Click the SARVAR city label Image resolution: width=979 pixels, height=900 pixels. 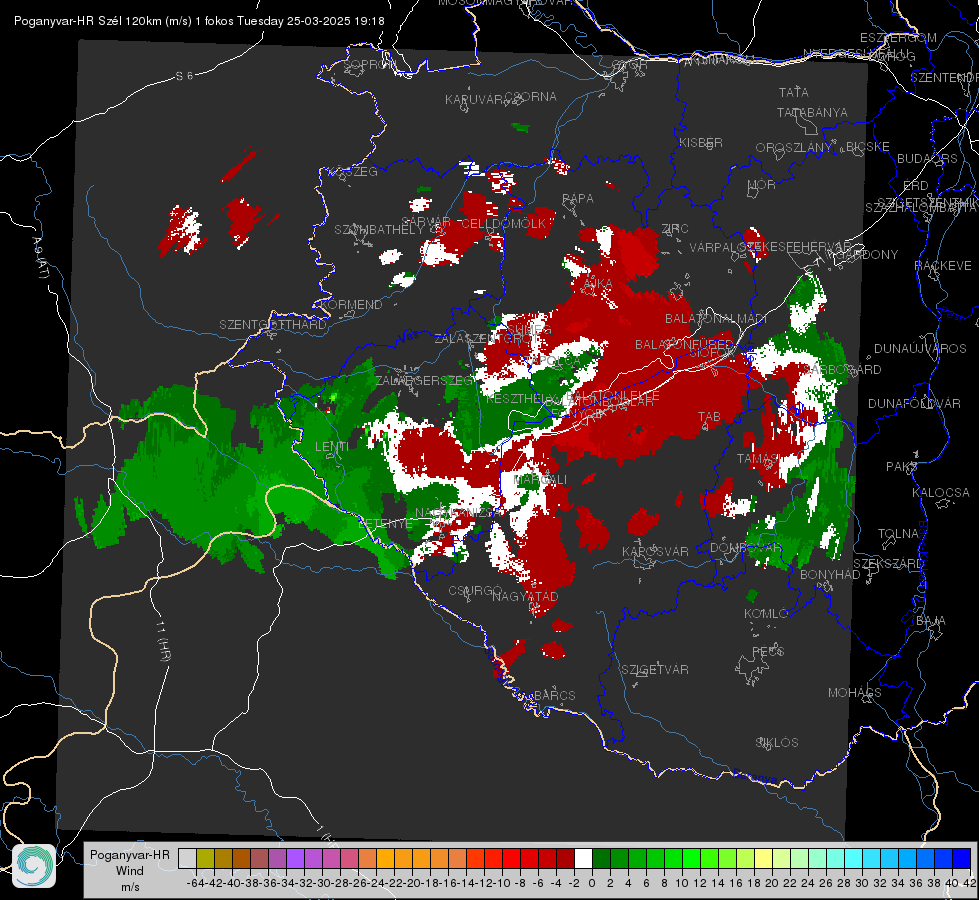[x=426, y=222]
